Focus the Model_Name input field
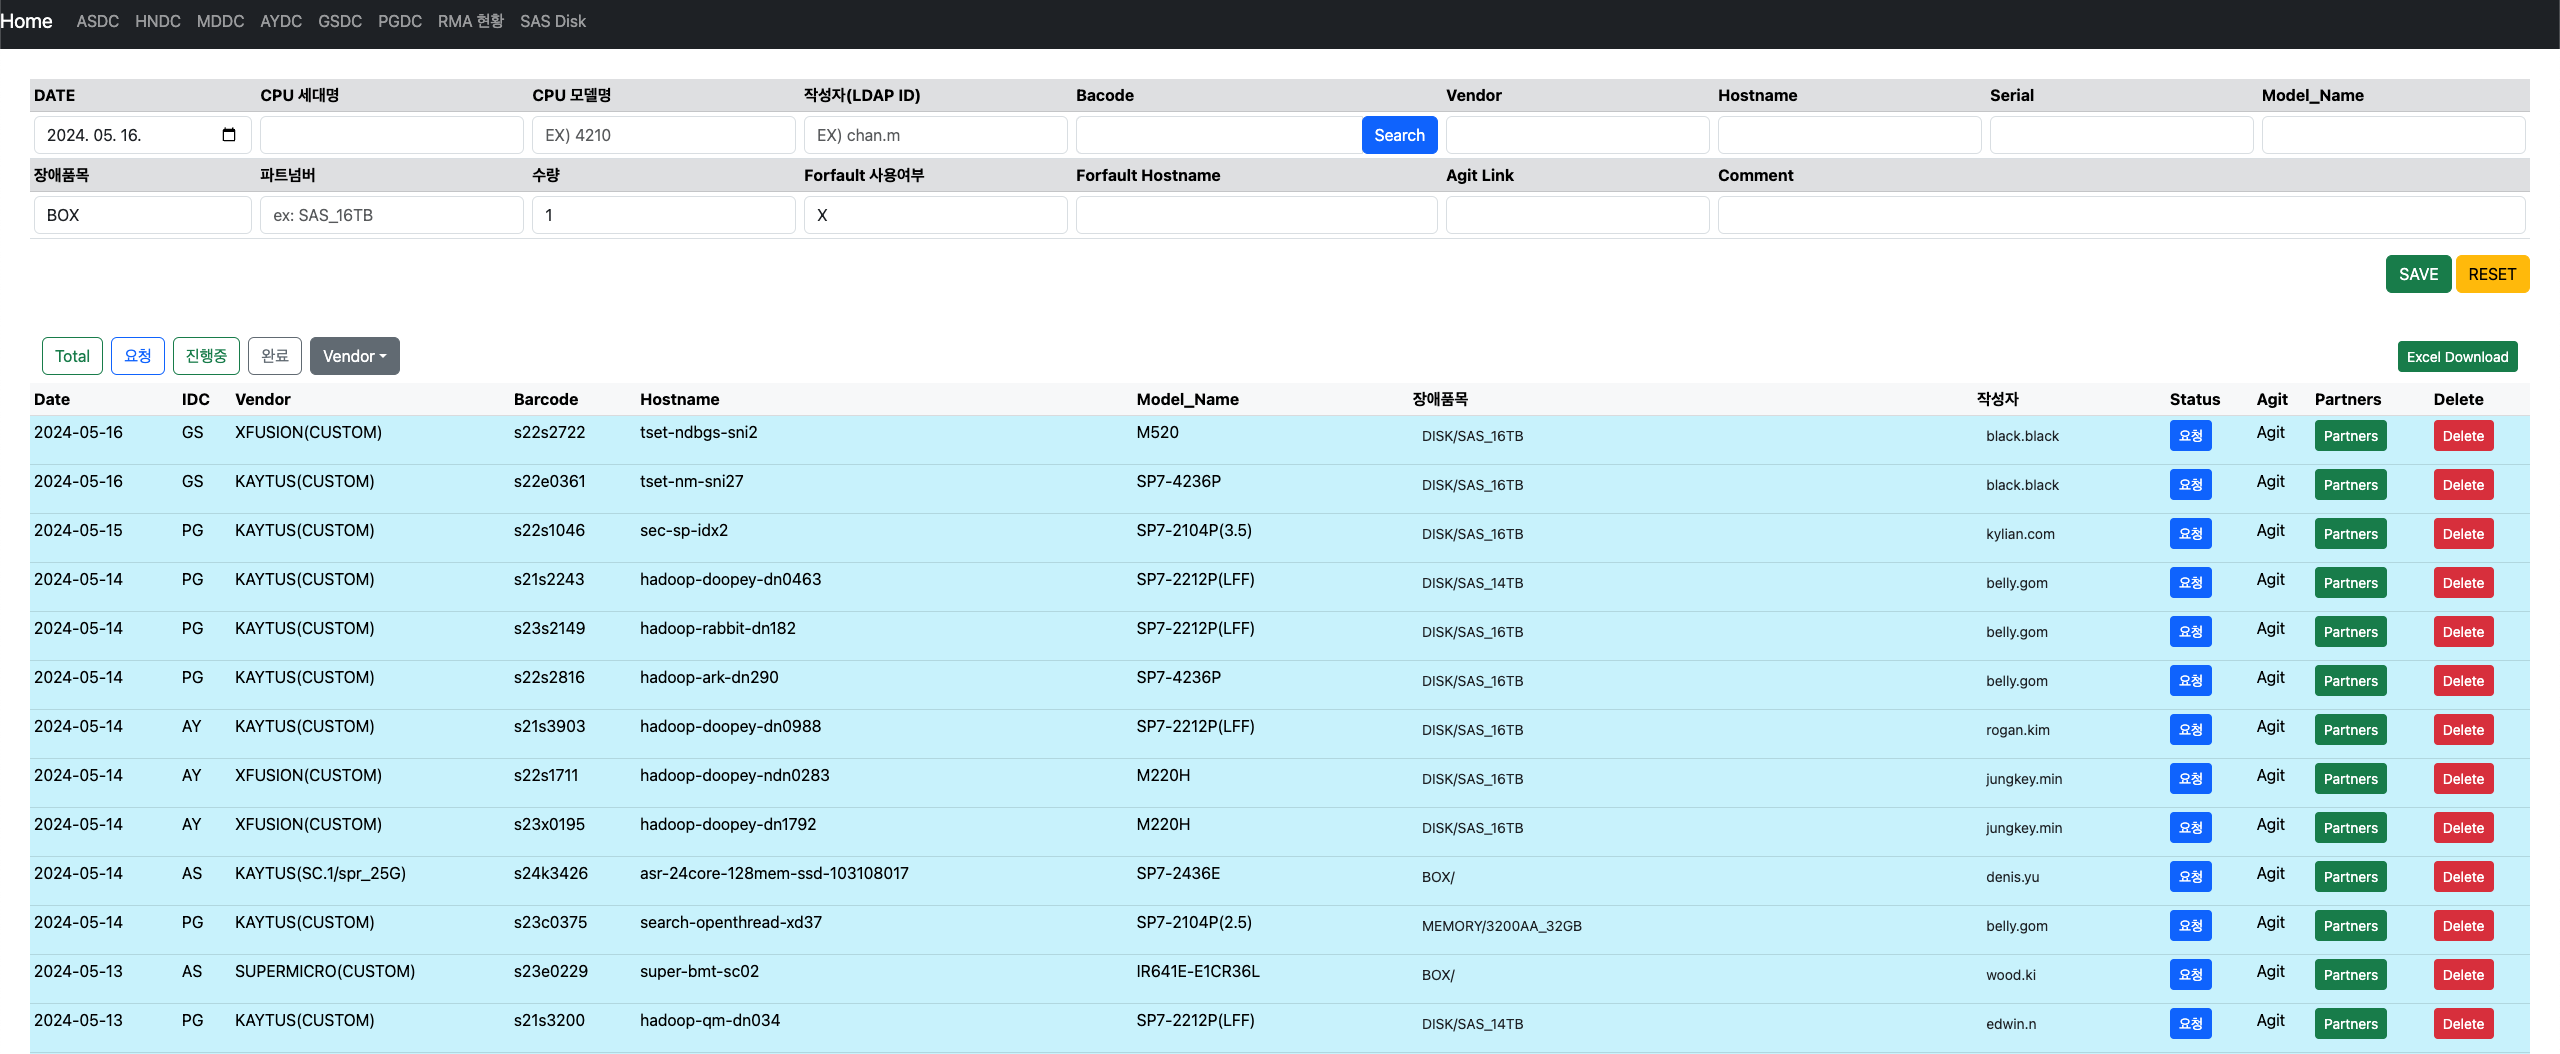 click(2394, 135)
